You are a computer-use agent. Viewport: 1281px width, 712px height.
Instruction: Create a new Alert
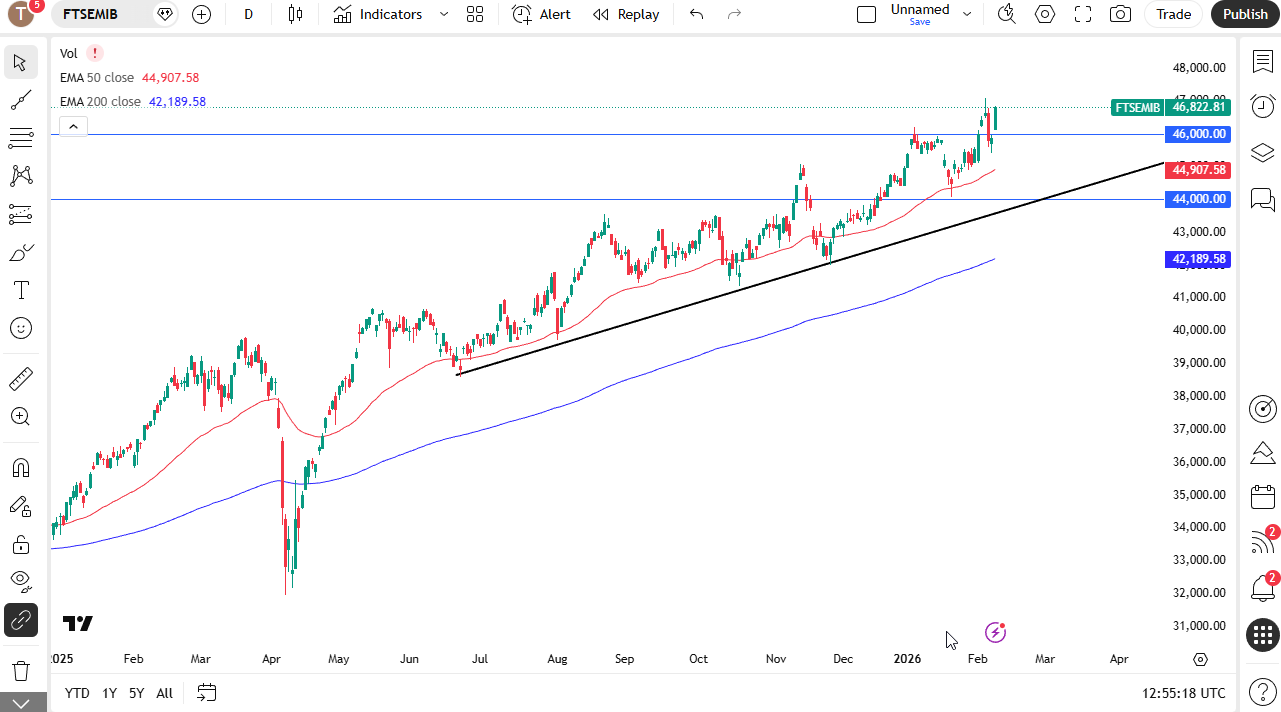(x=541, y=14)
